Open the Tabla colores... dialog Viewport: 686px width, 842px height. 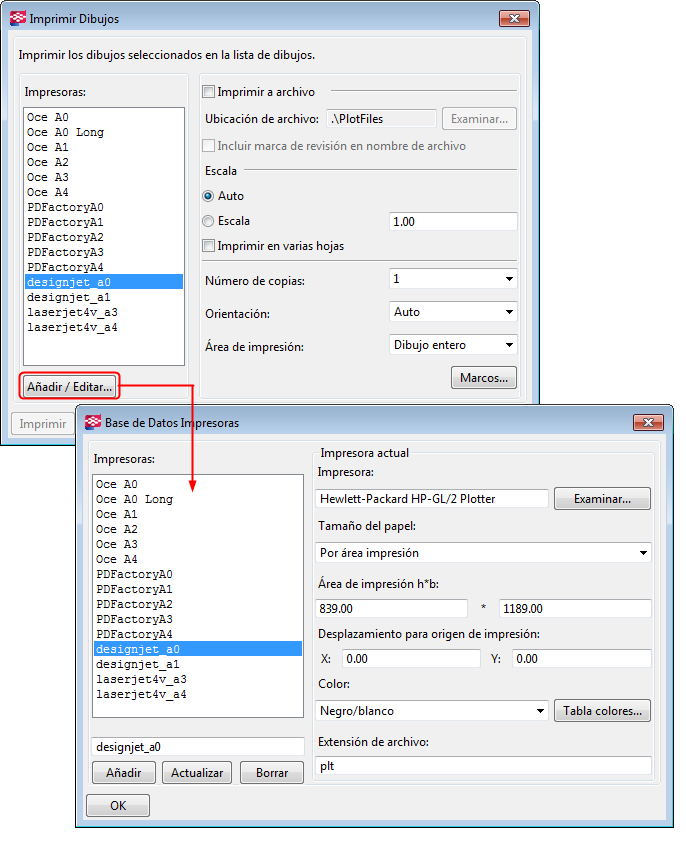(x=602, y=711)
